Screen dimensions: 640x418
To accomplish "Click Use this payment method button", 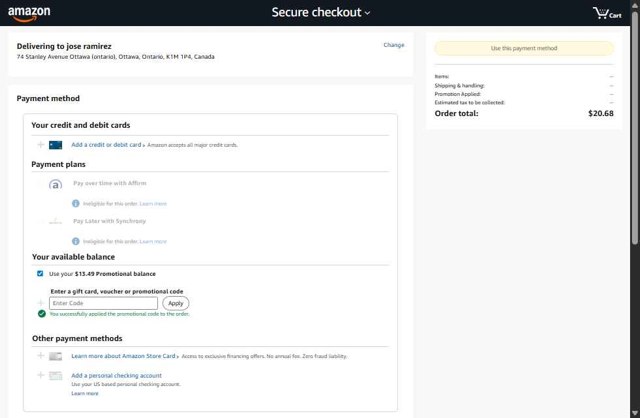I will click(524, 48).
